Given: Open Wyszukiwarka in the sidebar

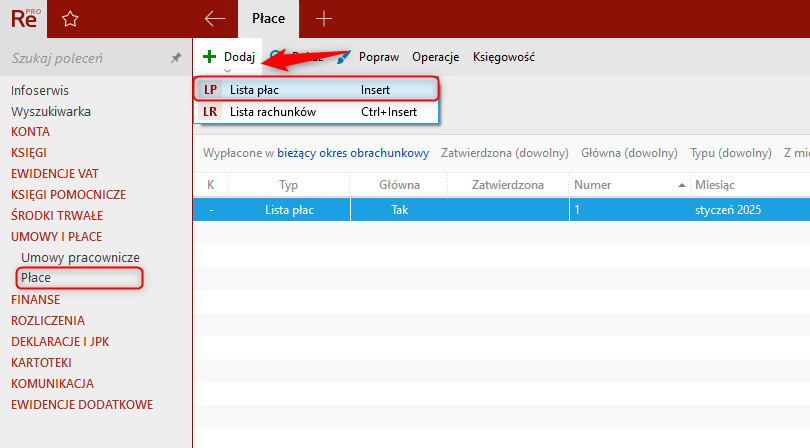Looking at the screenshot, I should (x=51, y=112).
